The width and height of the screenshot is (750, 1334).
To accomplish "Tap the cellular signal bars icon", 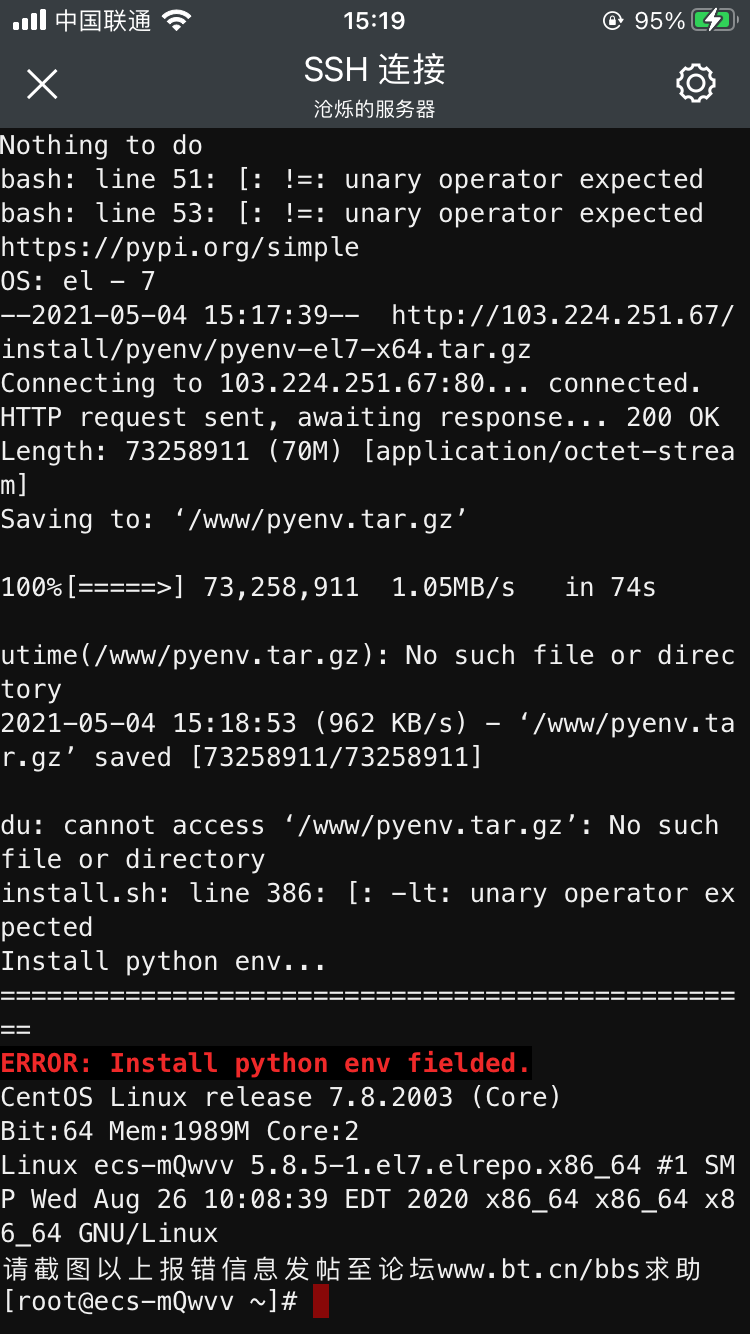I will [x=29, y=20].
